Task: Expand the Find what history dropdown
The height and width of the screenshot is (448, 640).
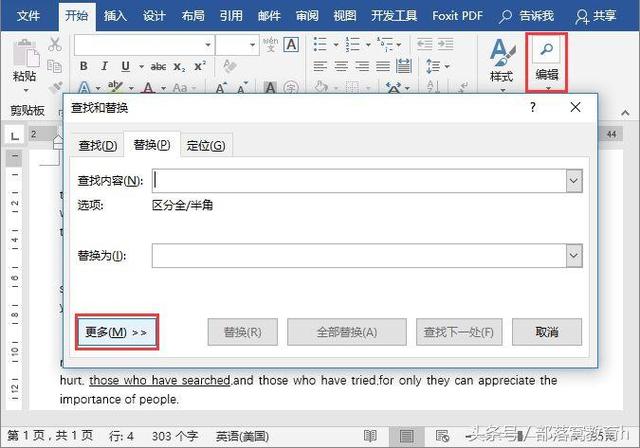Action: 574,181
